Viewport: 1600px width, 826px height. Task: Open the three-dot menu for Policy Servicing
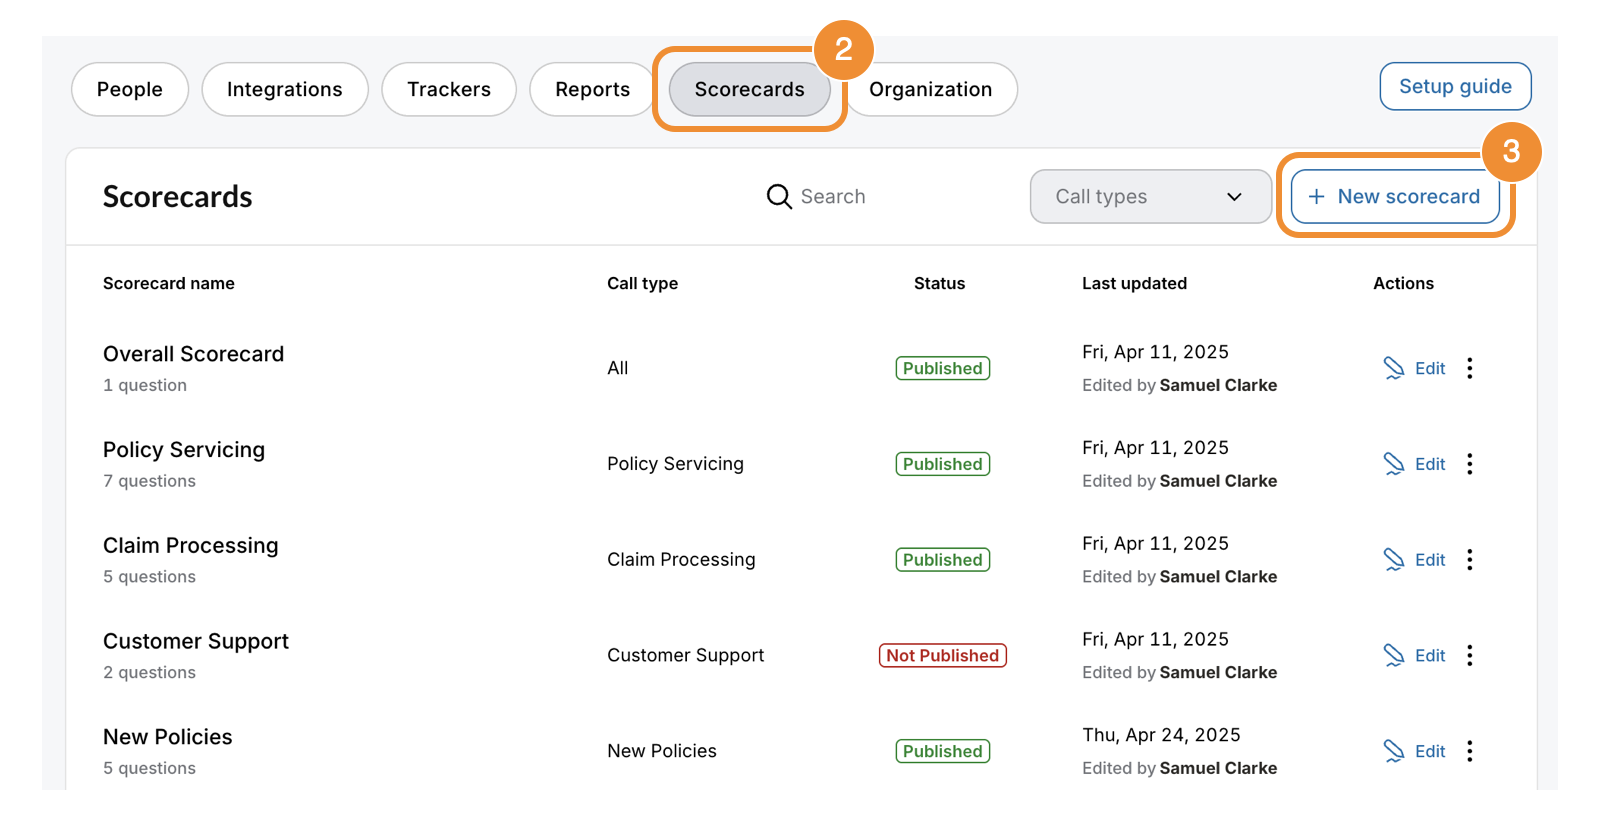[1470, 464]
